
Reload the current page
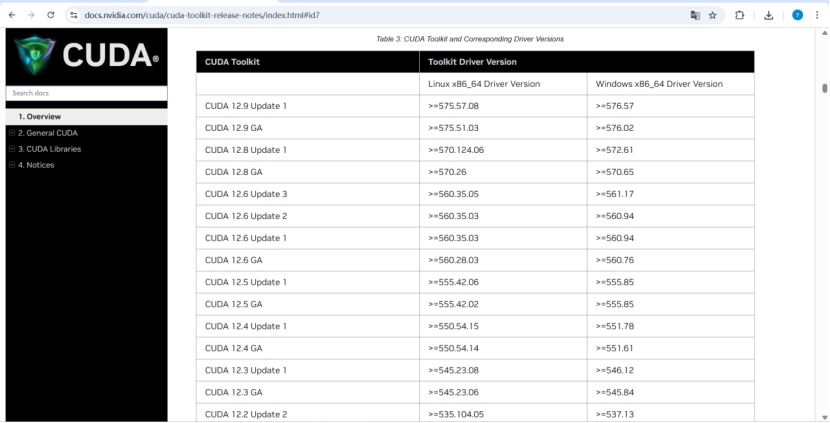click(x=51, y=15)
